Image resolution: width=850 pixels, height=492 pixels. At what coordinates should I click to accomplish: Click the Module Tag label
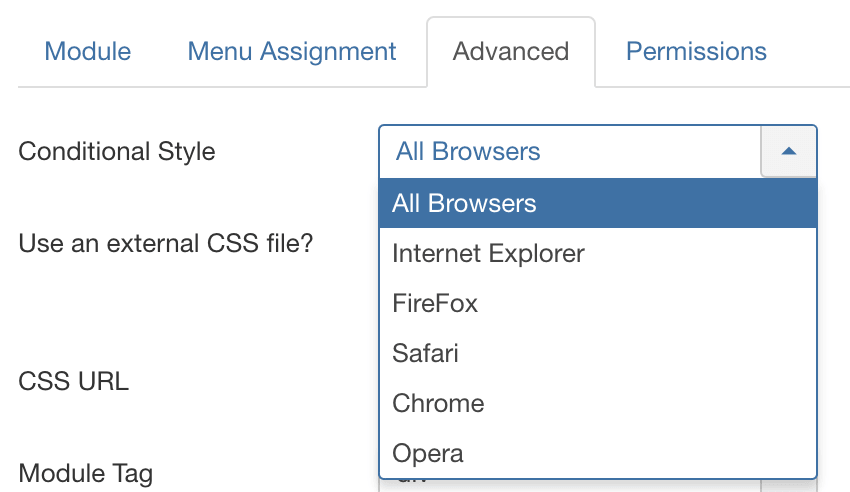coord(86,472)
